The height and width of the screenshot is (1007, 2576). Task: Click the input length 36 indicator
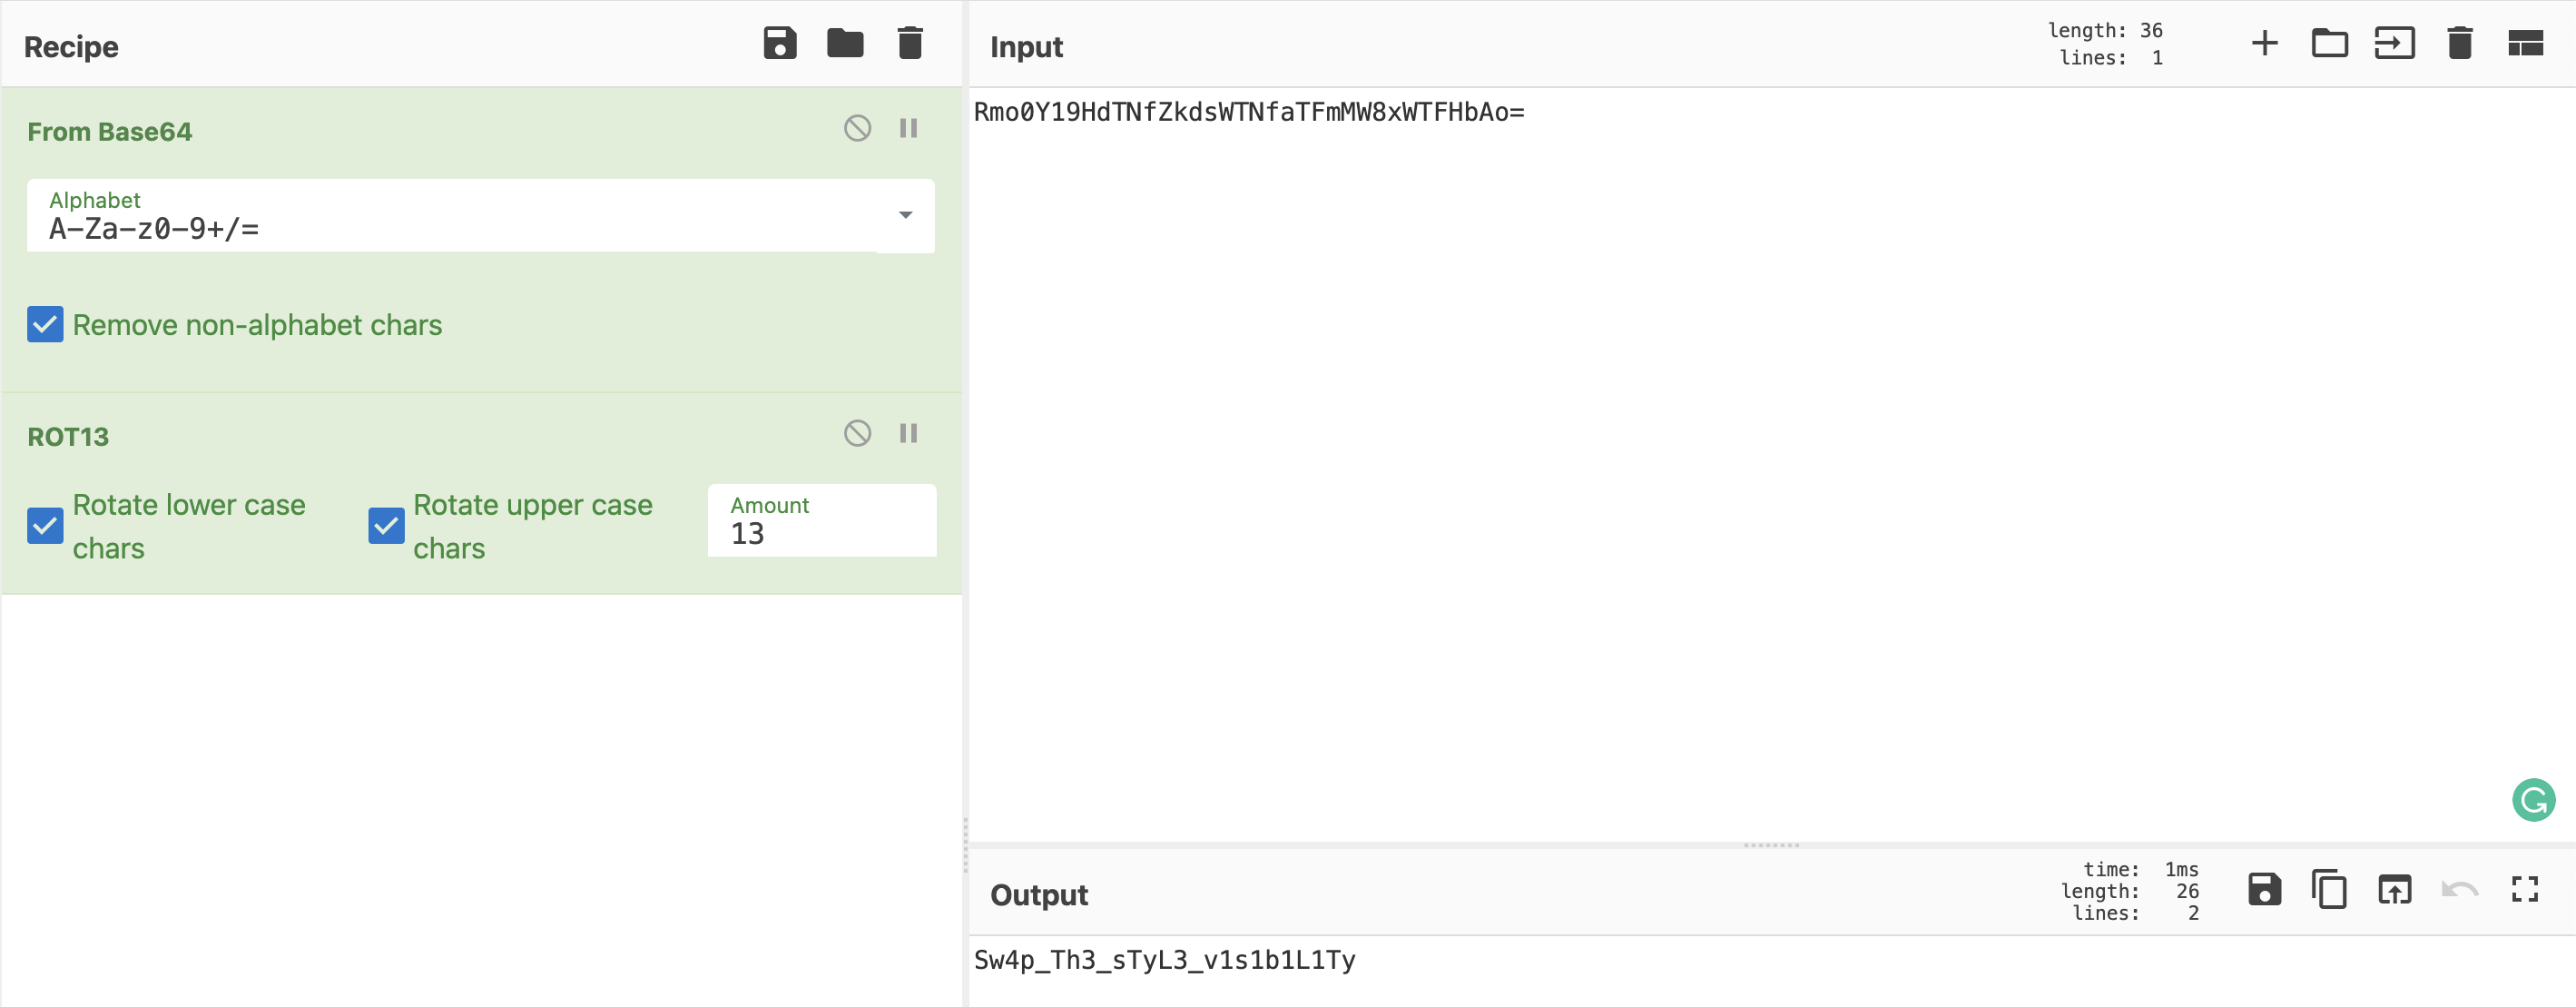(x=2105, y=30)
